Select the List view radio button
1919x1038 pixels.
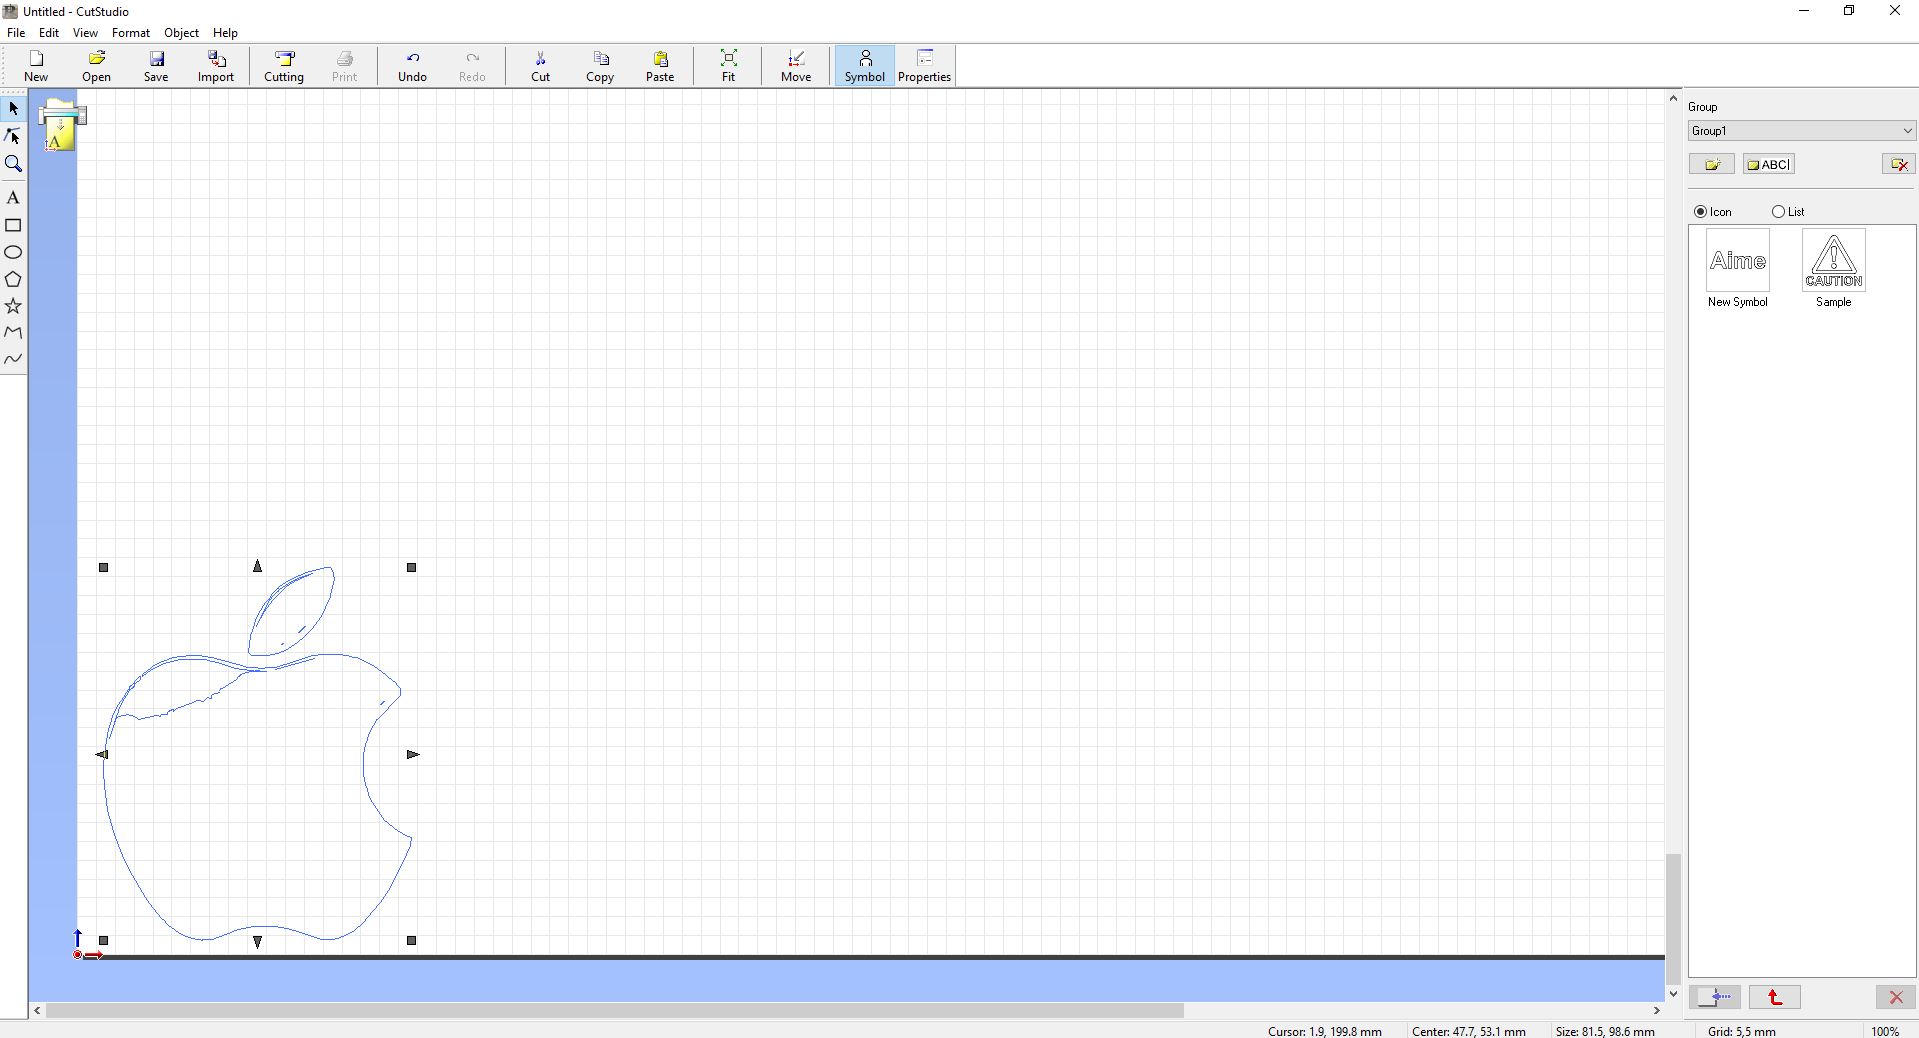(x=1778, y=212)
